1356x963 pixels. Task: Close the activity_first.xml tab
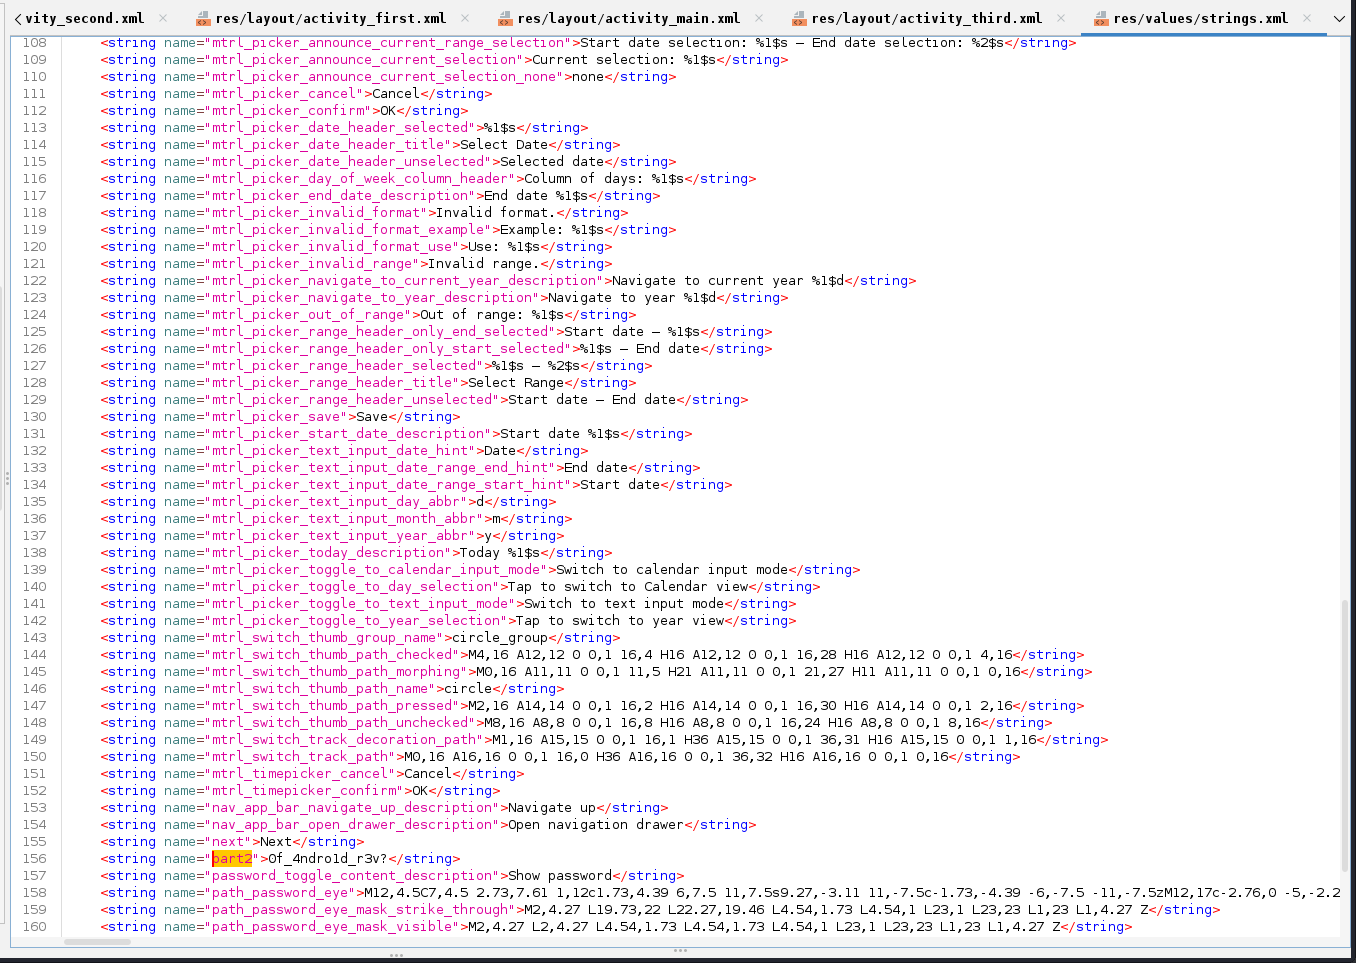tap(465, 18)
